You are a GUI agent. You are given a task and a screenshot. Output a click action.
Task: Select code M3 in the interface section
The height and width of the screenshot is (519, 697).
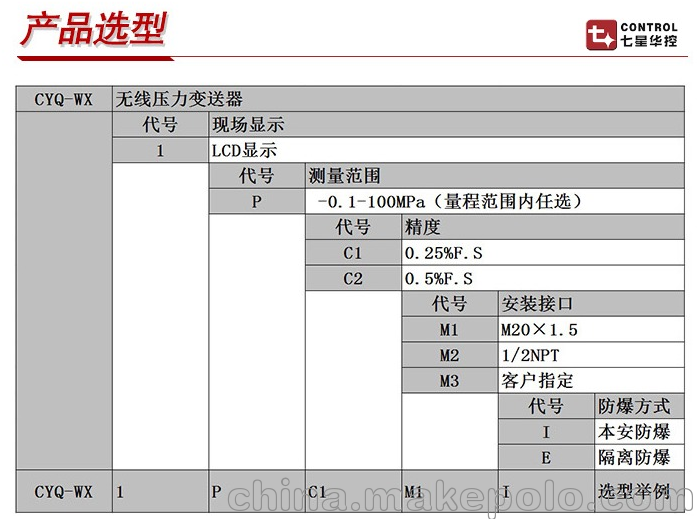coord(450,381)
